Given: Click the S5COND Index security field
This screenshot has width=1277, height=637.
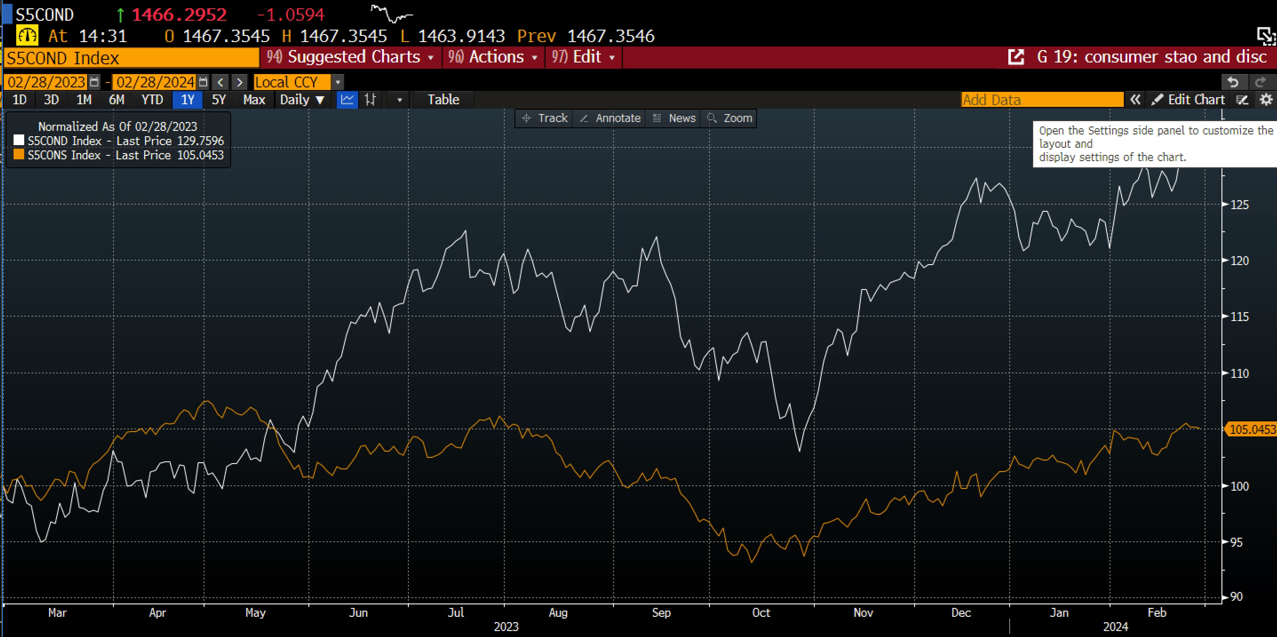Looking at the screenshot, I should [130, 58].
